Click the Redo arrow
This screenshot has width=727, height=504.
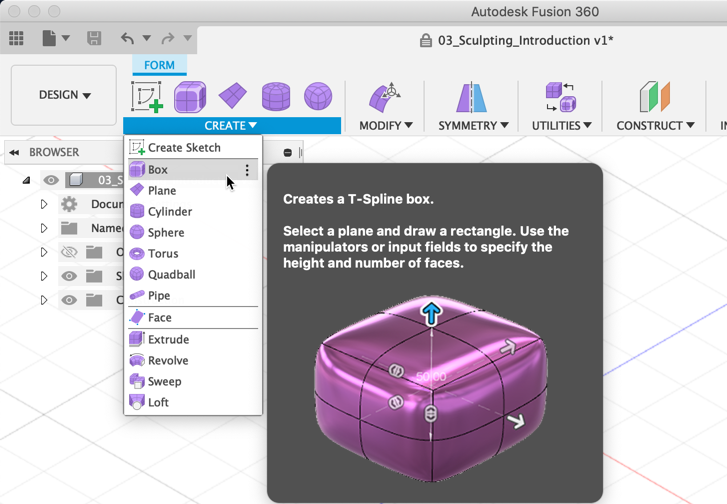point(167,38)
